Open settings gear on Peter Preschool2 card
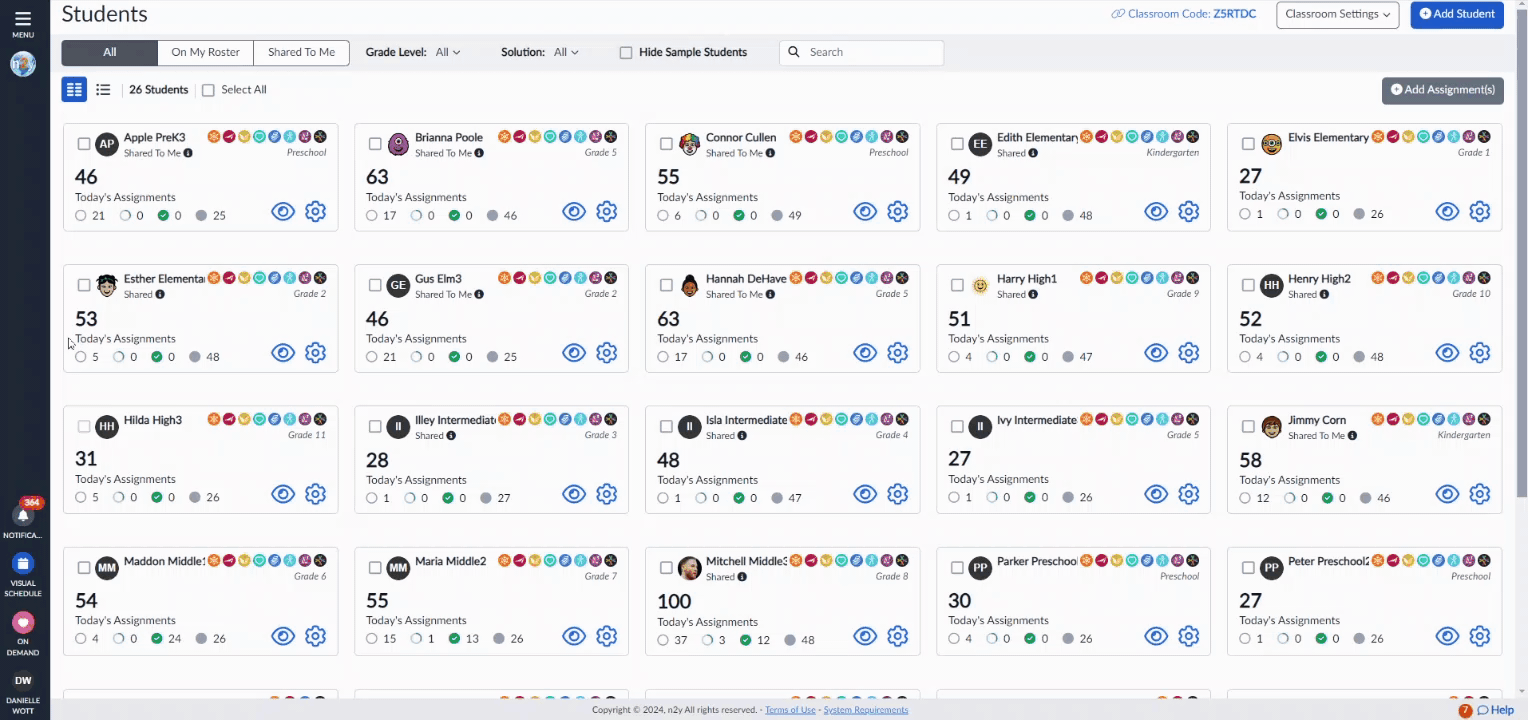 pos(1479,636)
